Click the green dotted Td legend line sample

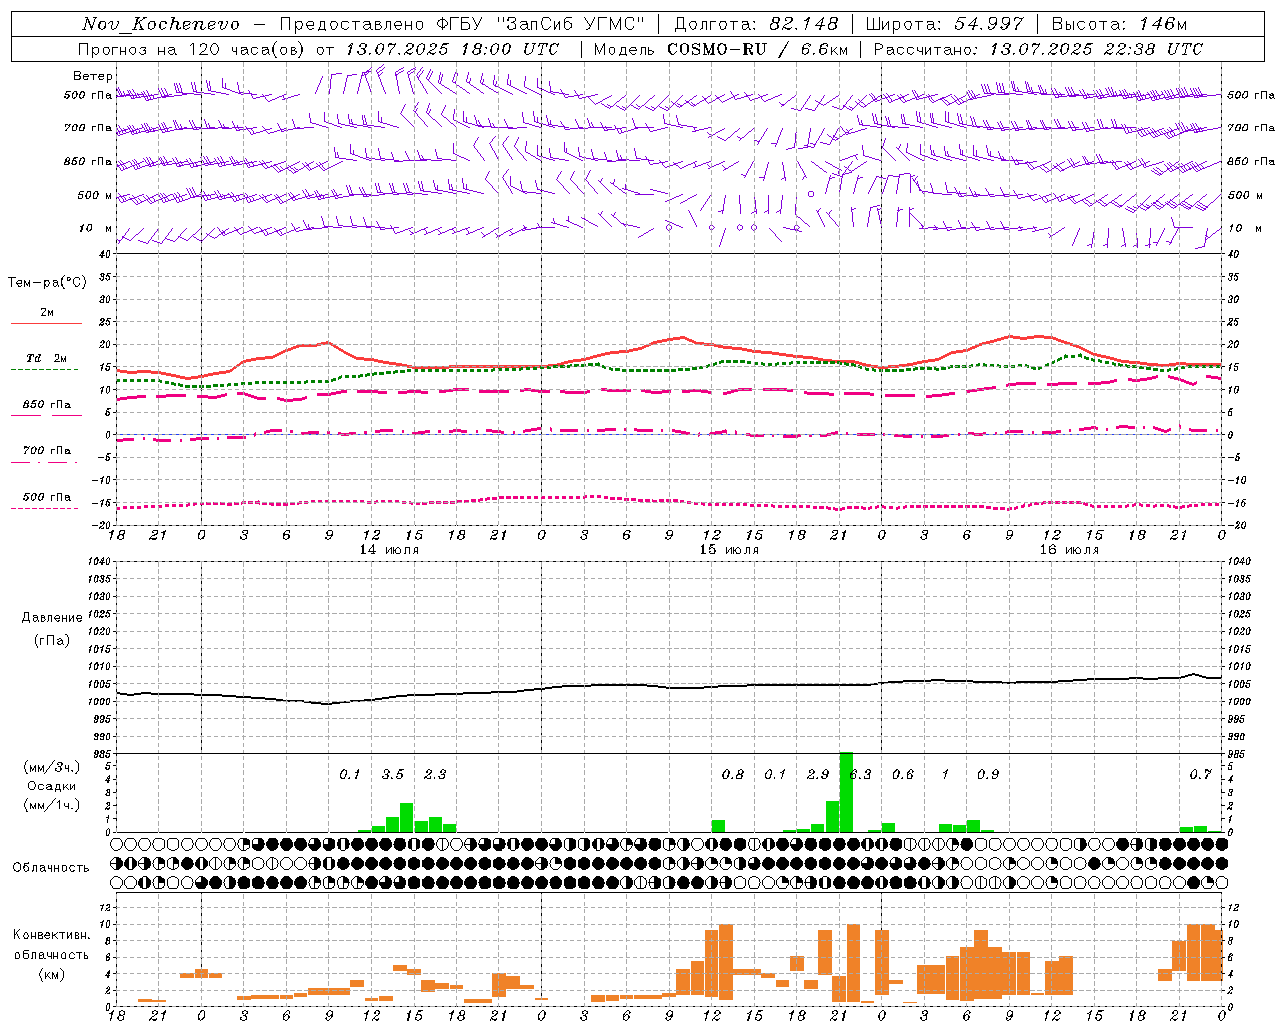click(x=44, y=370)
